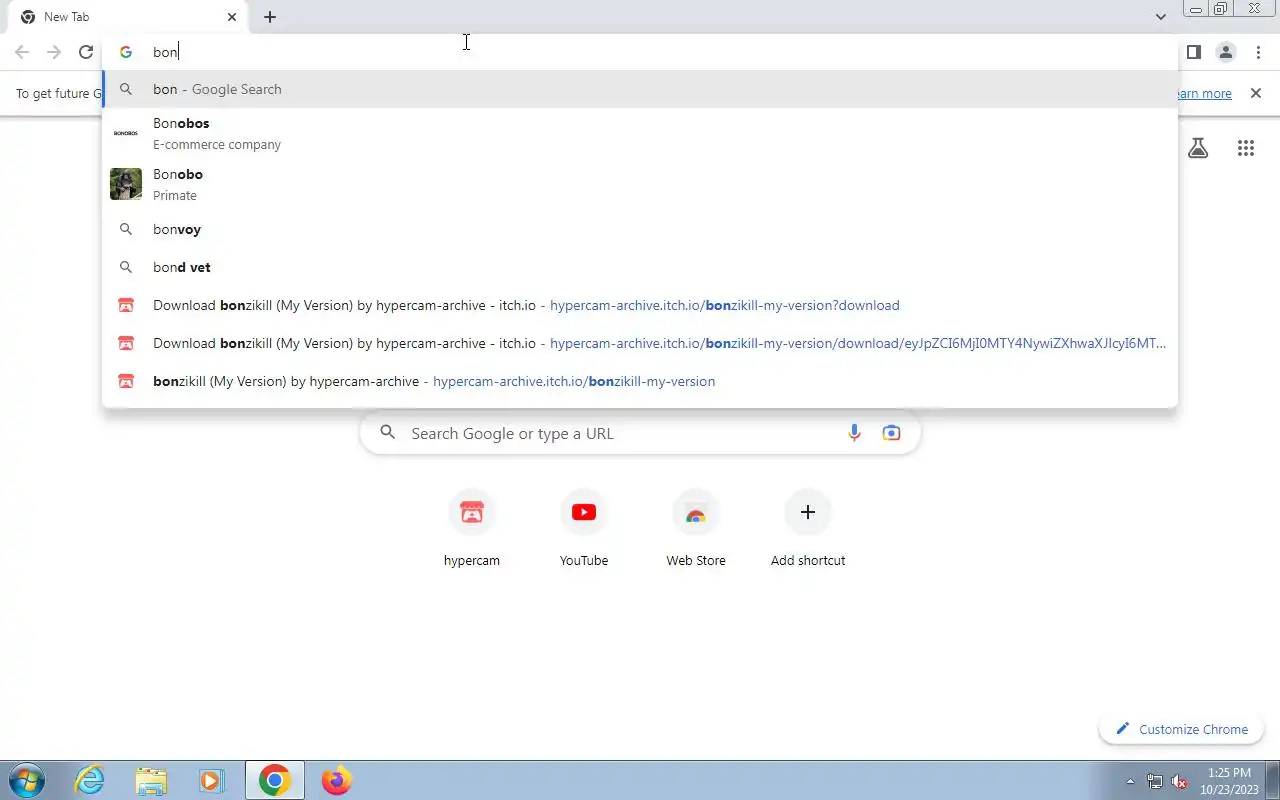Open a new tab with plus button
Viewport: 1280px width, 800px height.
click(x=270, y=17)
